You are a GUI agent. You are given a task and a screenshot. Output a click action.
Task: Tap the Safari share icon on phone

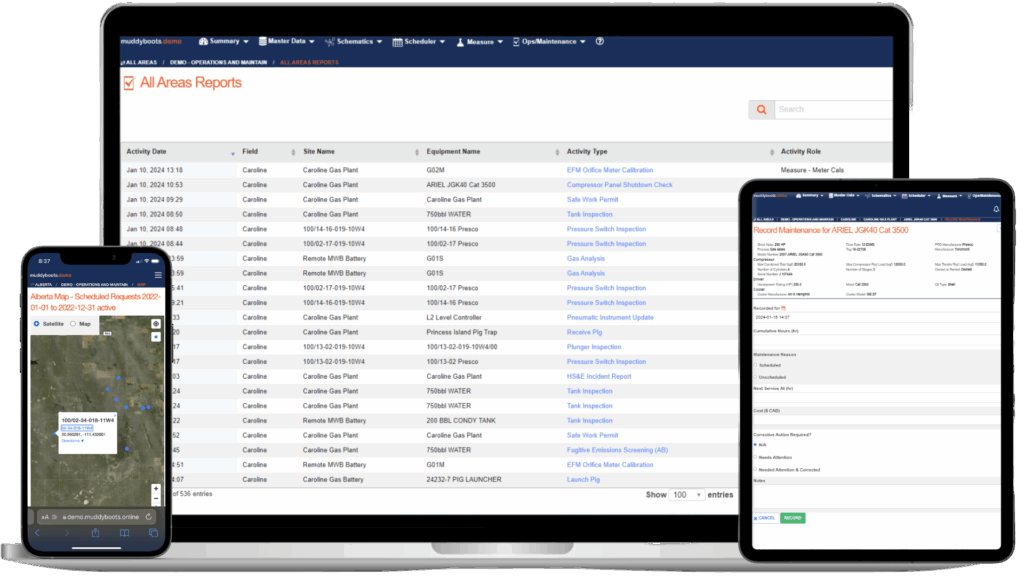(95, 533)
